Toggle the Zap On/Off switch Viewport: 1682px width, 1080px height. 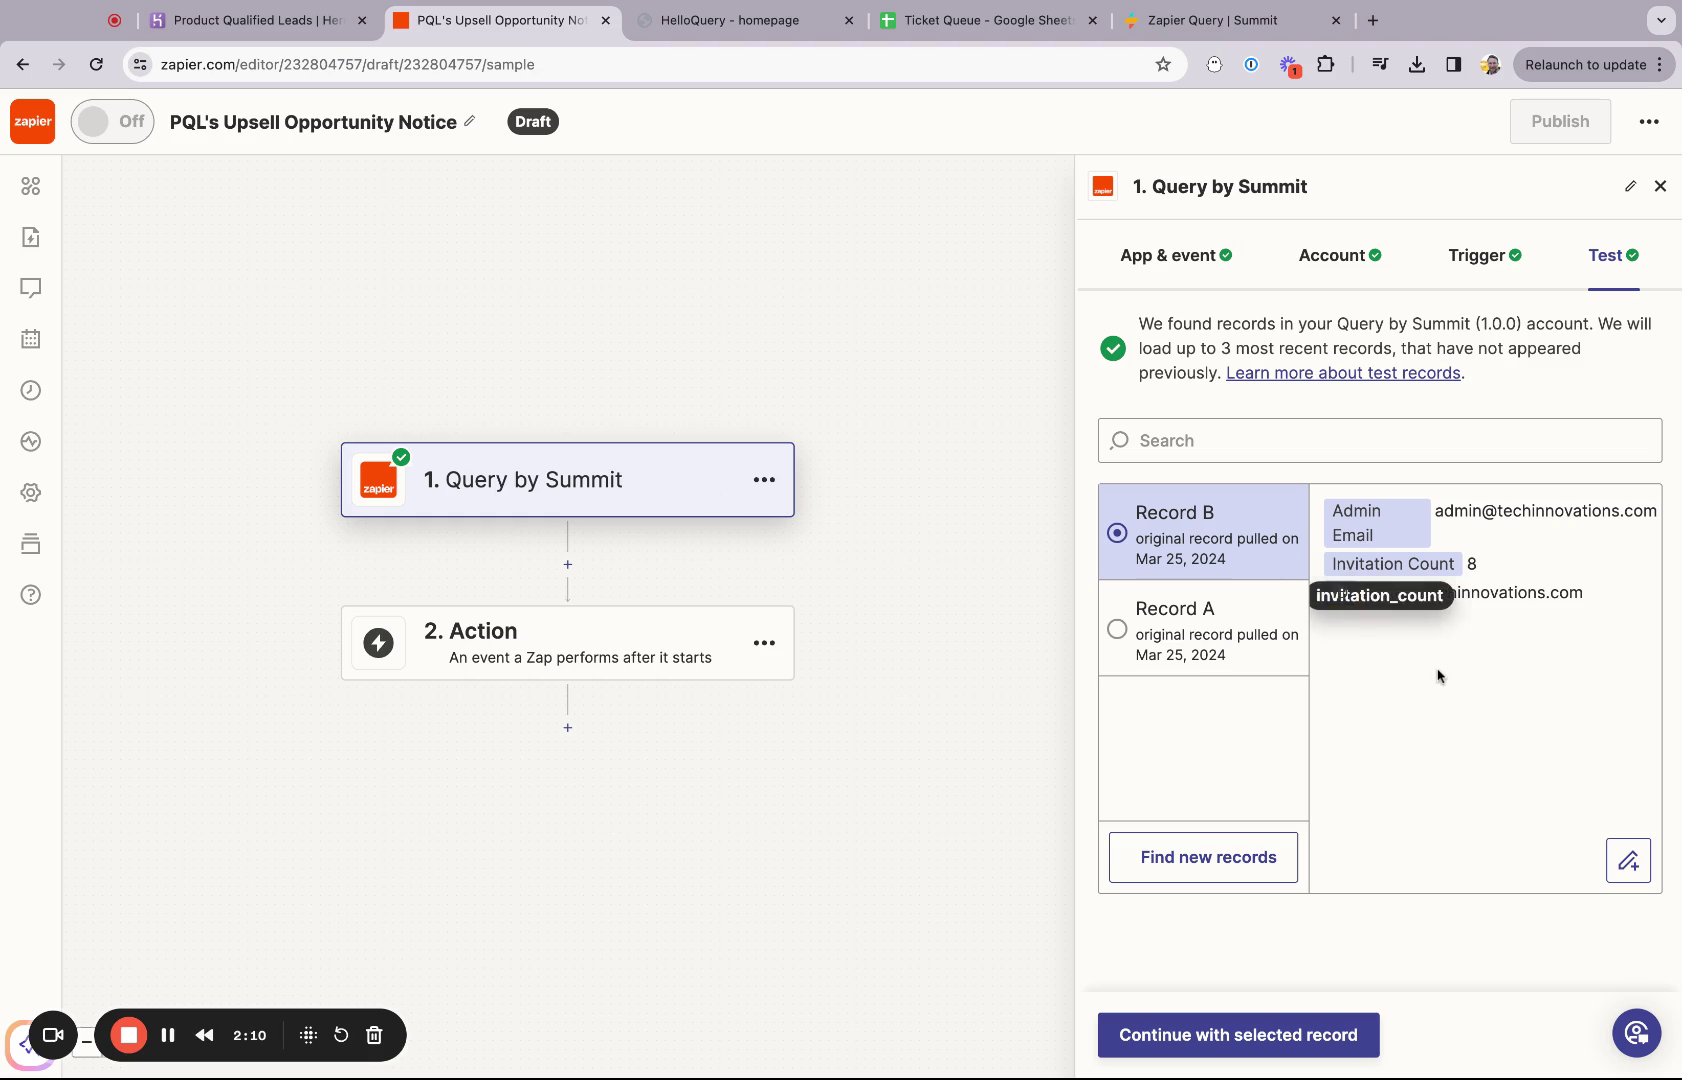[113, 122]
